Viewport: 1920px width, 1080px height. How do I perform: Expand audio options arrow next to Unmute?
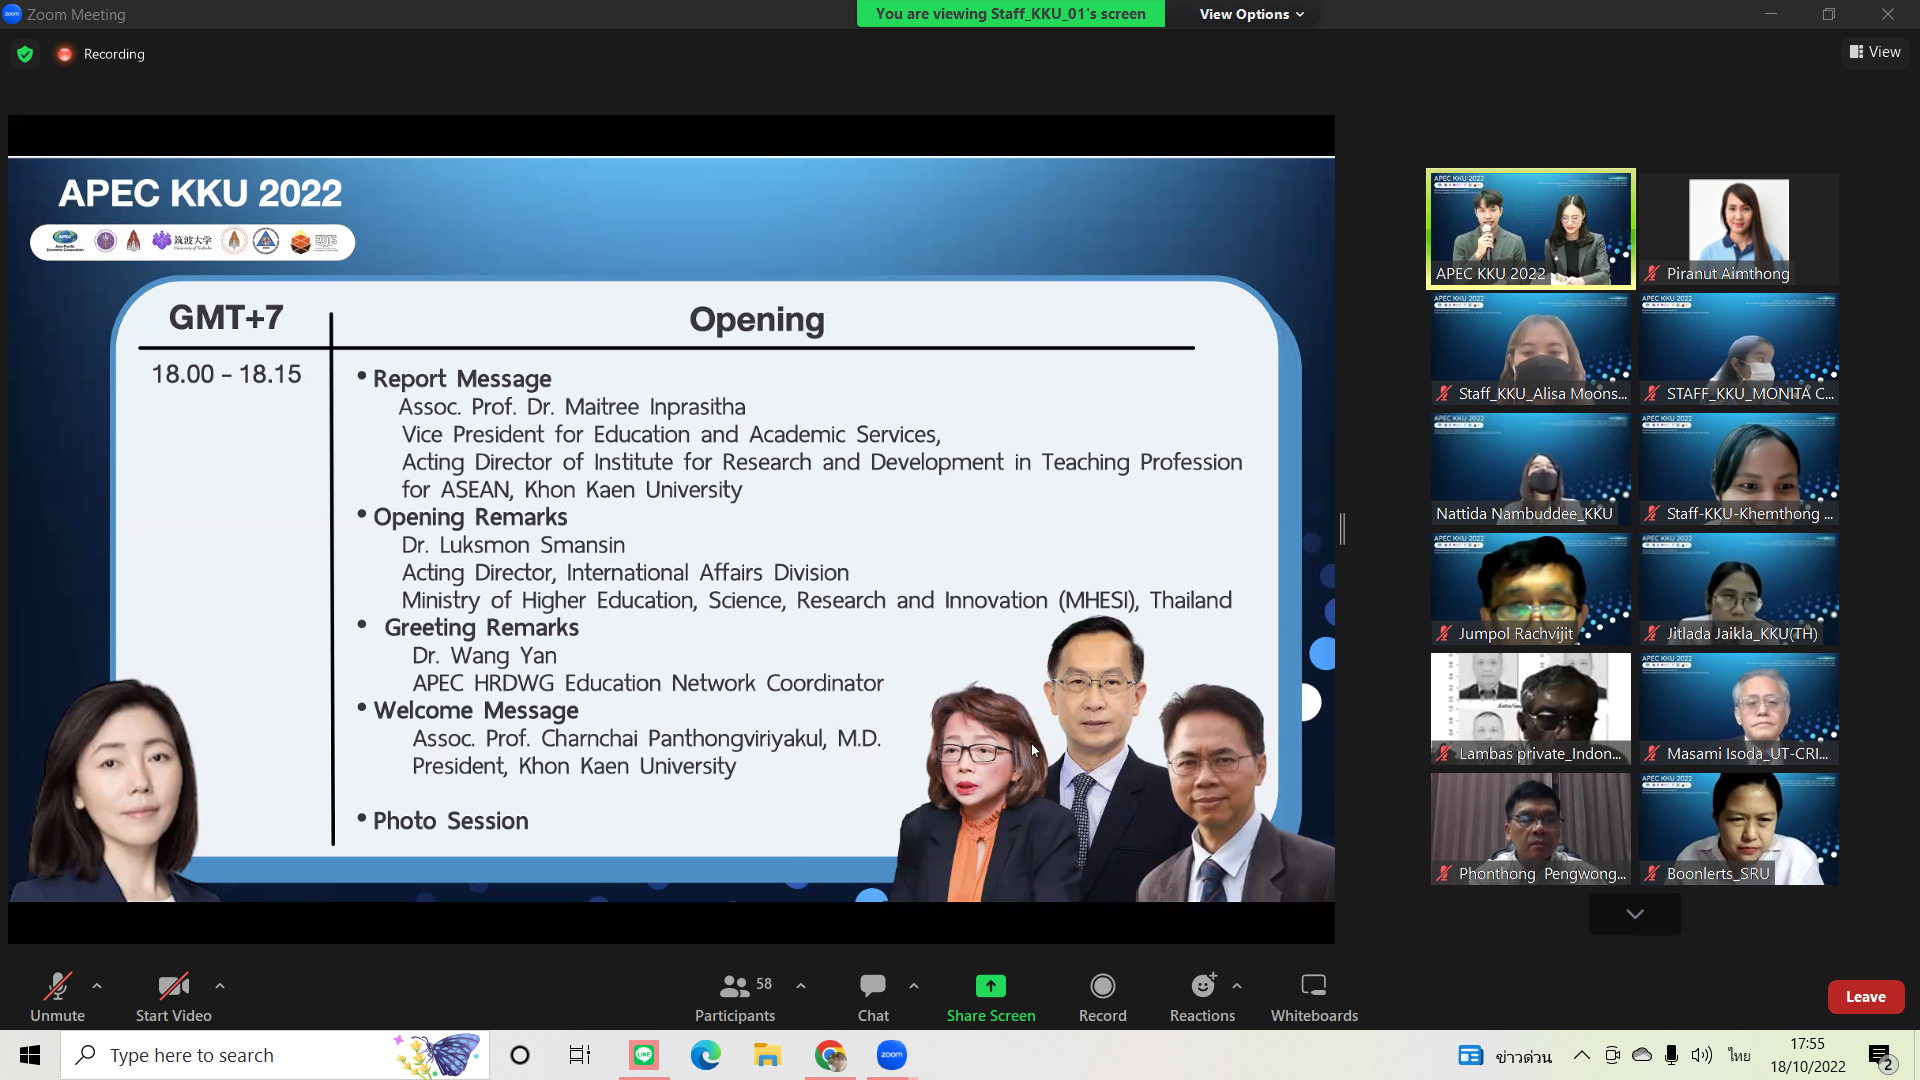click(x=97, y=986)
